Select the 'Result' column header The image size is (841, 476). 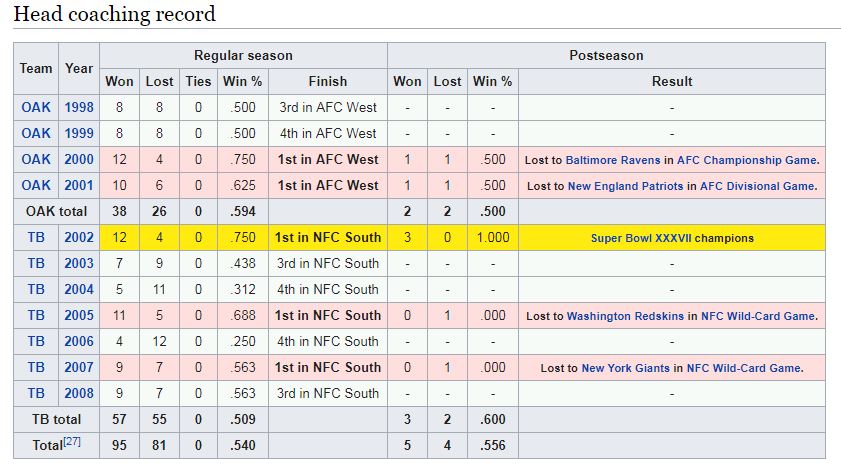coord(672,82)
